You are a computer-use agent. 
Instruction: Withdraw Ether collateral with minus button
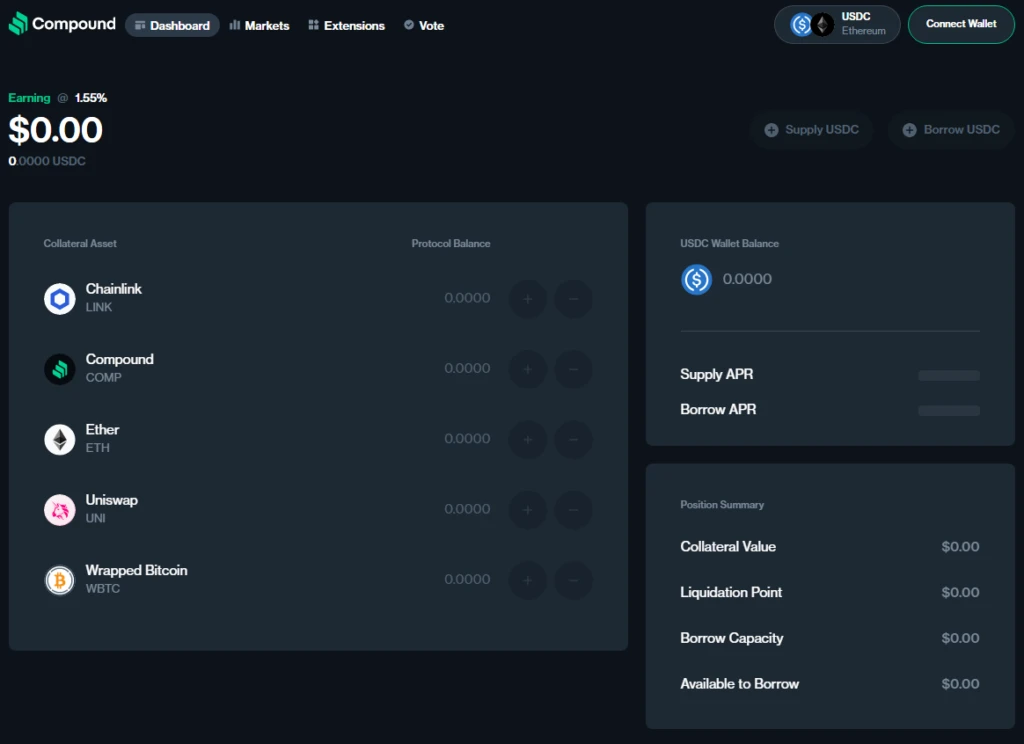point(573,440)
